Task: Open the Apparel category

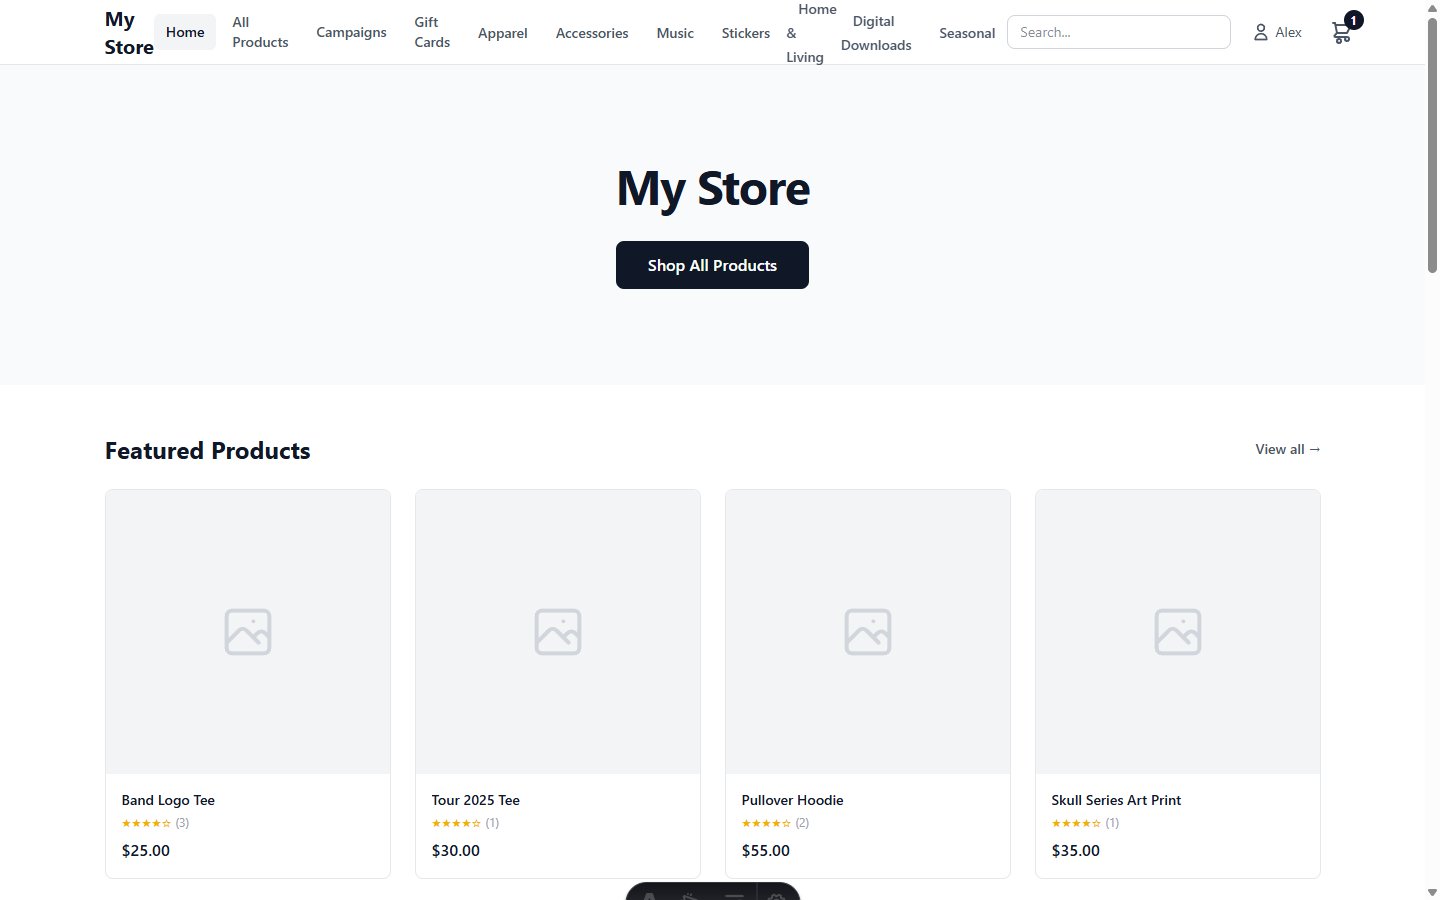Action: point(502,32)
